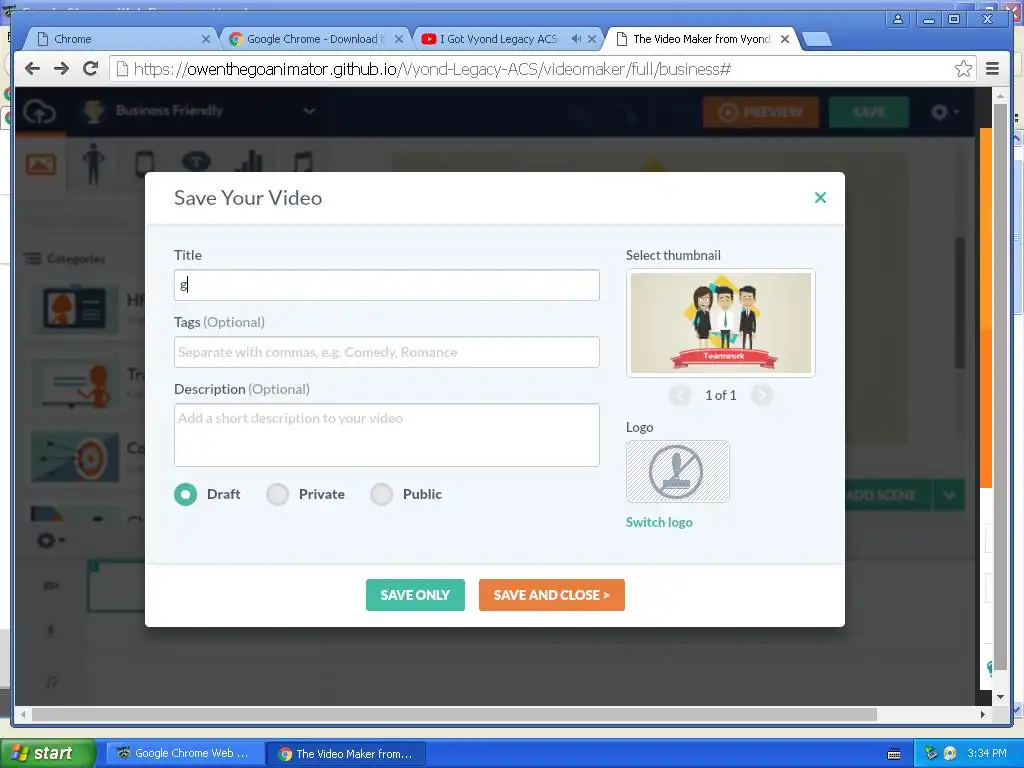The height and width of the screenshot is (768, 1024).
Task: Select the Private radio option
Action: click(x=278, y=494)
